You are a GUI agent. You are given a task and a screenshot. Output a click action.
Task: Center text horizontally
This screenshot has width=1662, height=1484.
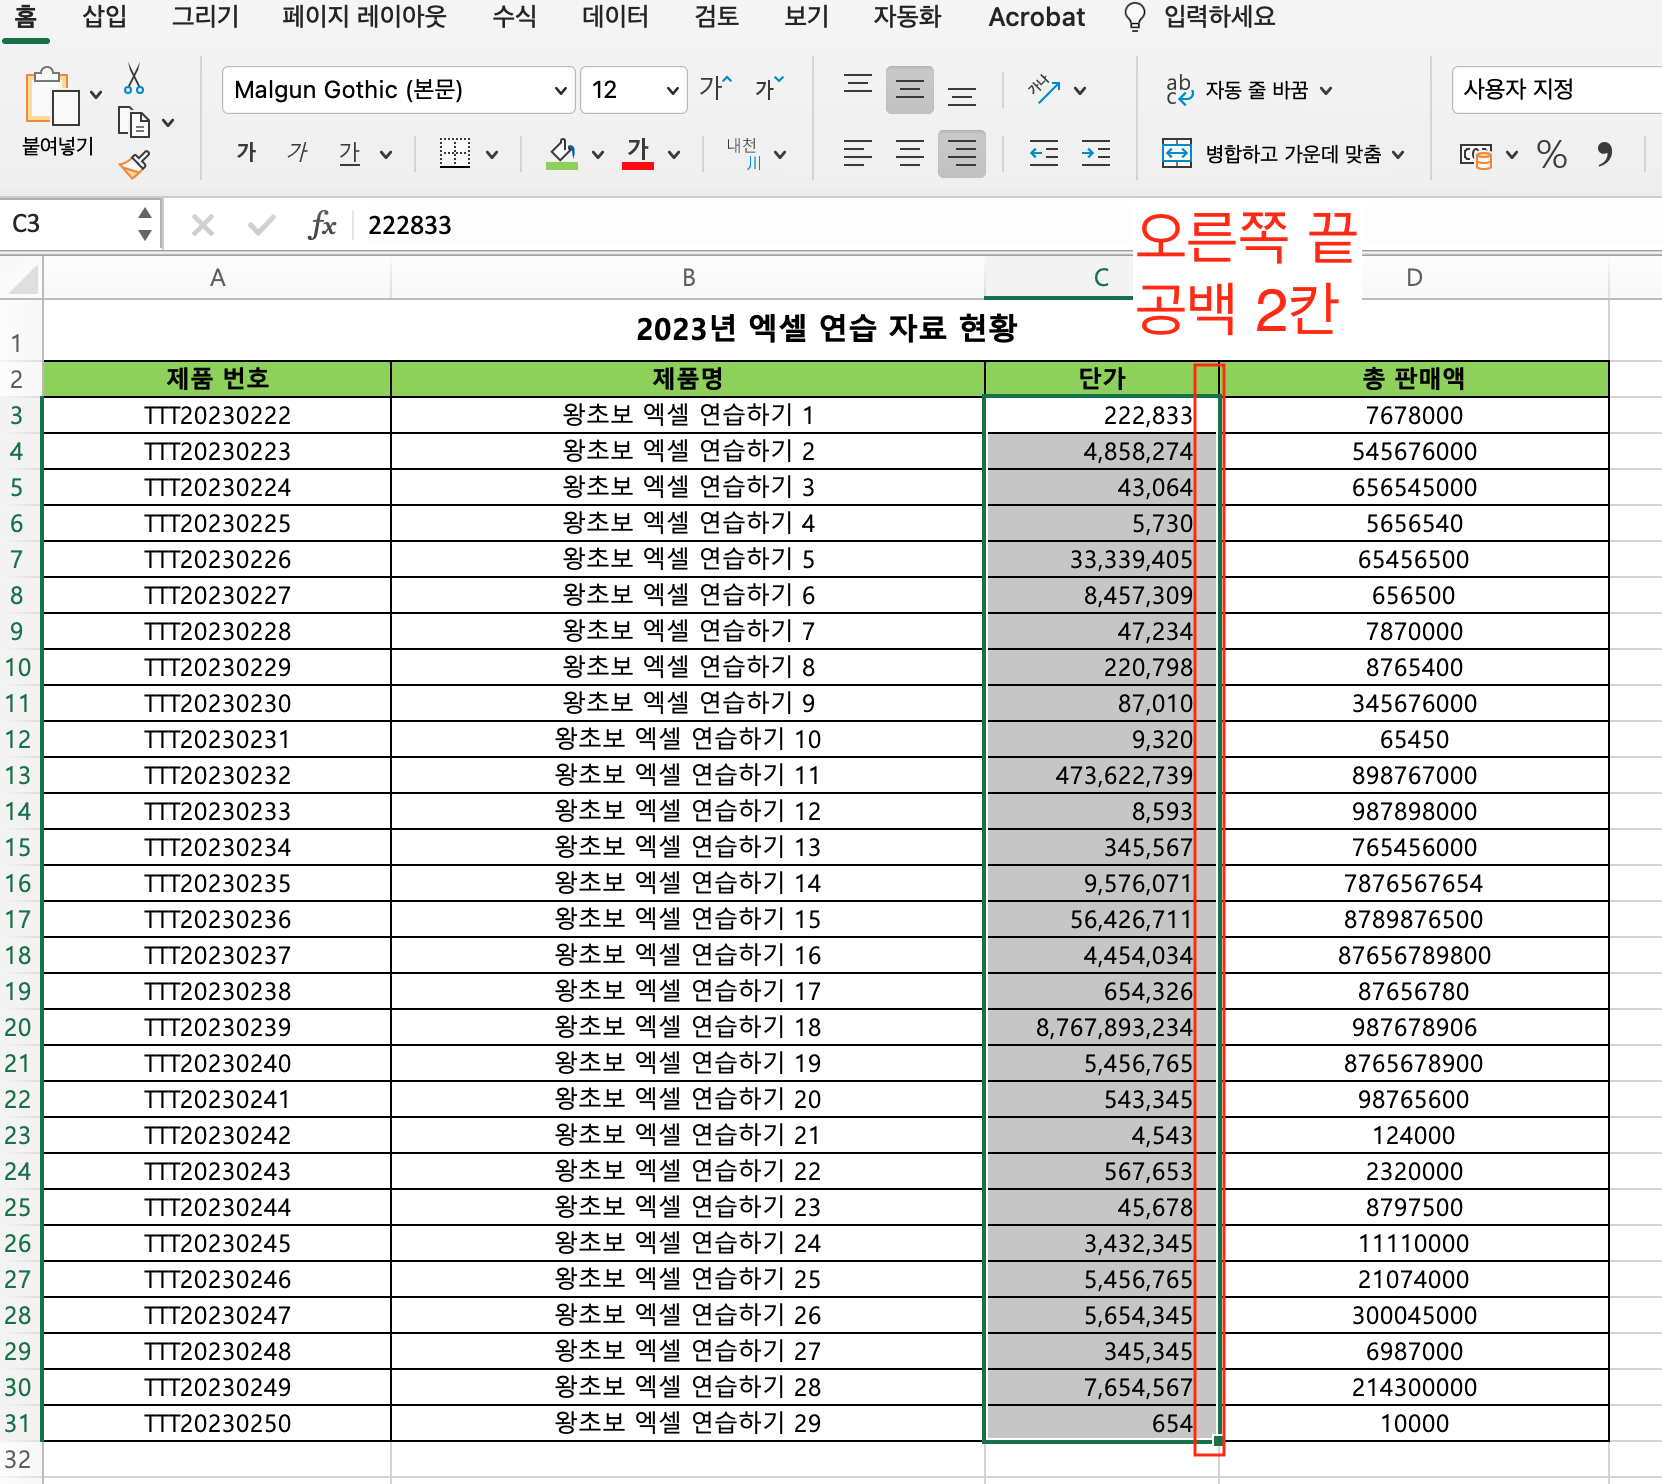[910, 153]
